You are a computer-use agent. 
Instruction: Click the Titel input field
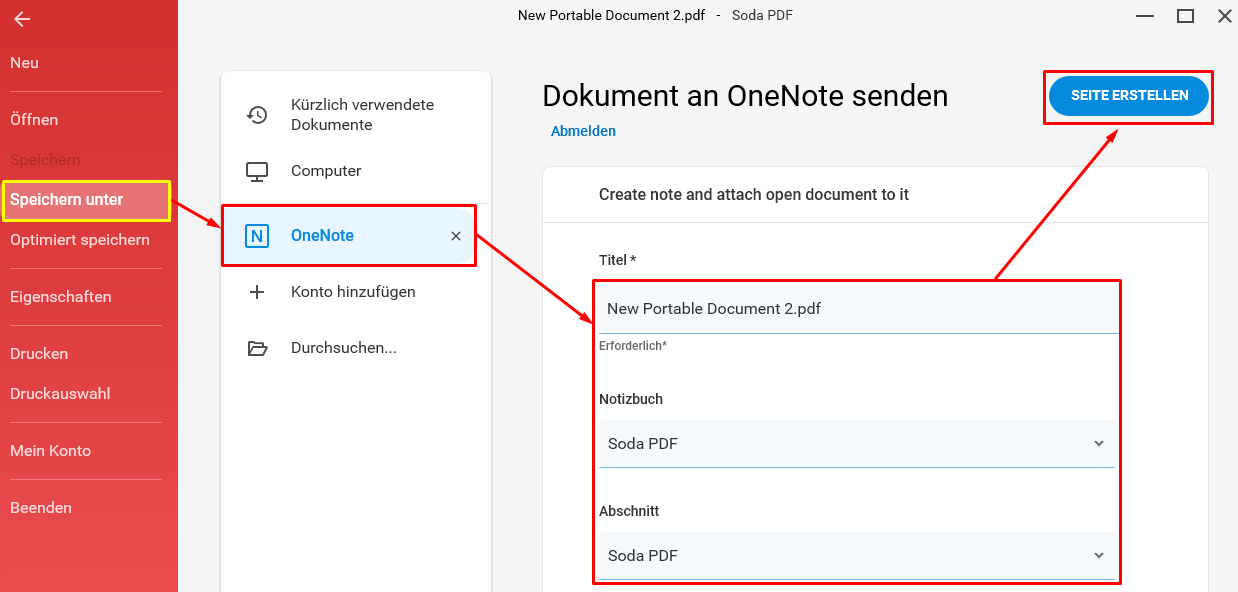(x=857, y=309)
